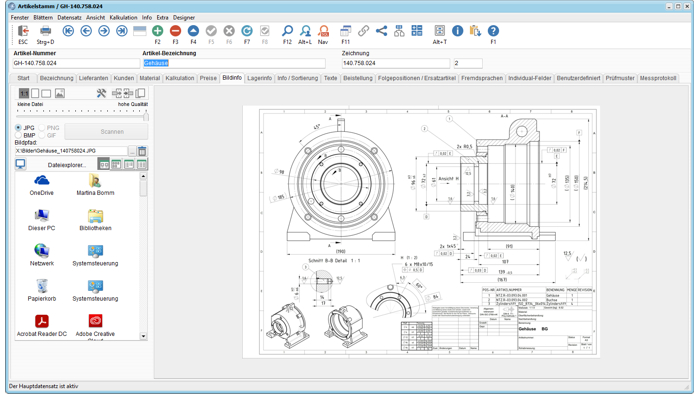Jump to first record arrow icon
This screenshot has height=394, width=700.
point(68,31)
